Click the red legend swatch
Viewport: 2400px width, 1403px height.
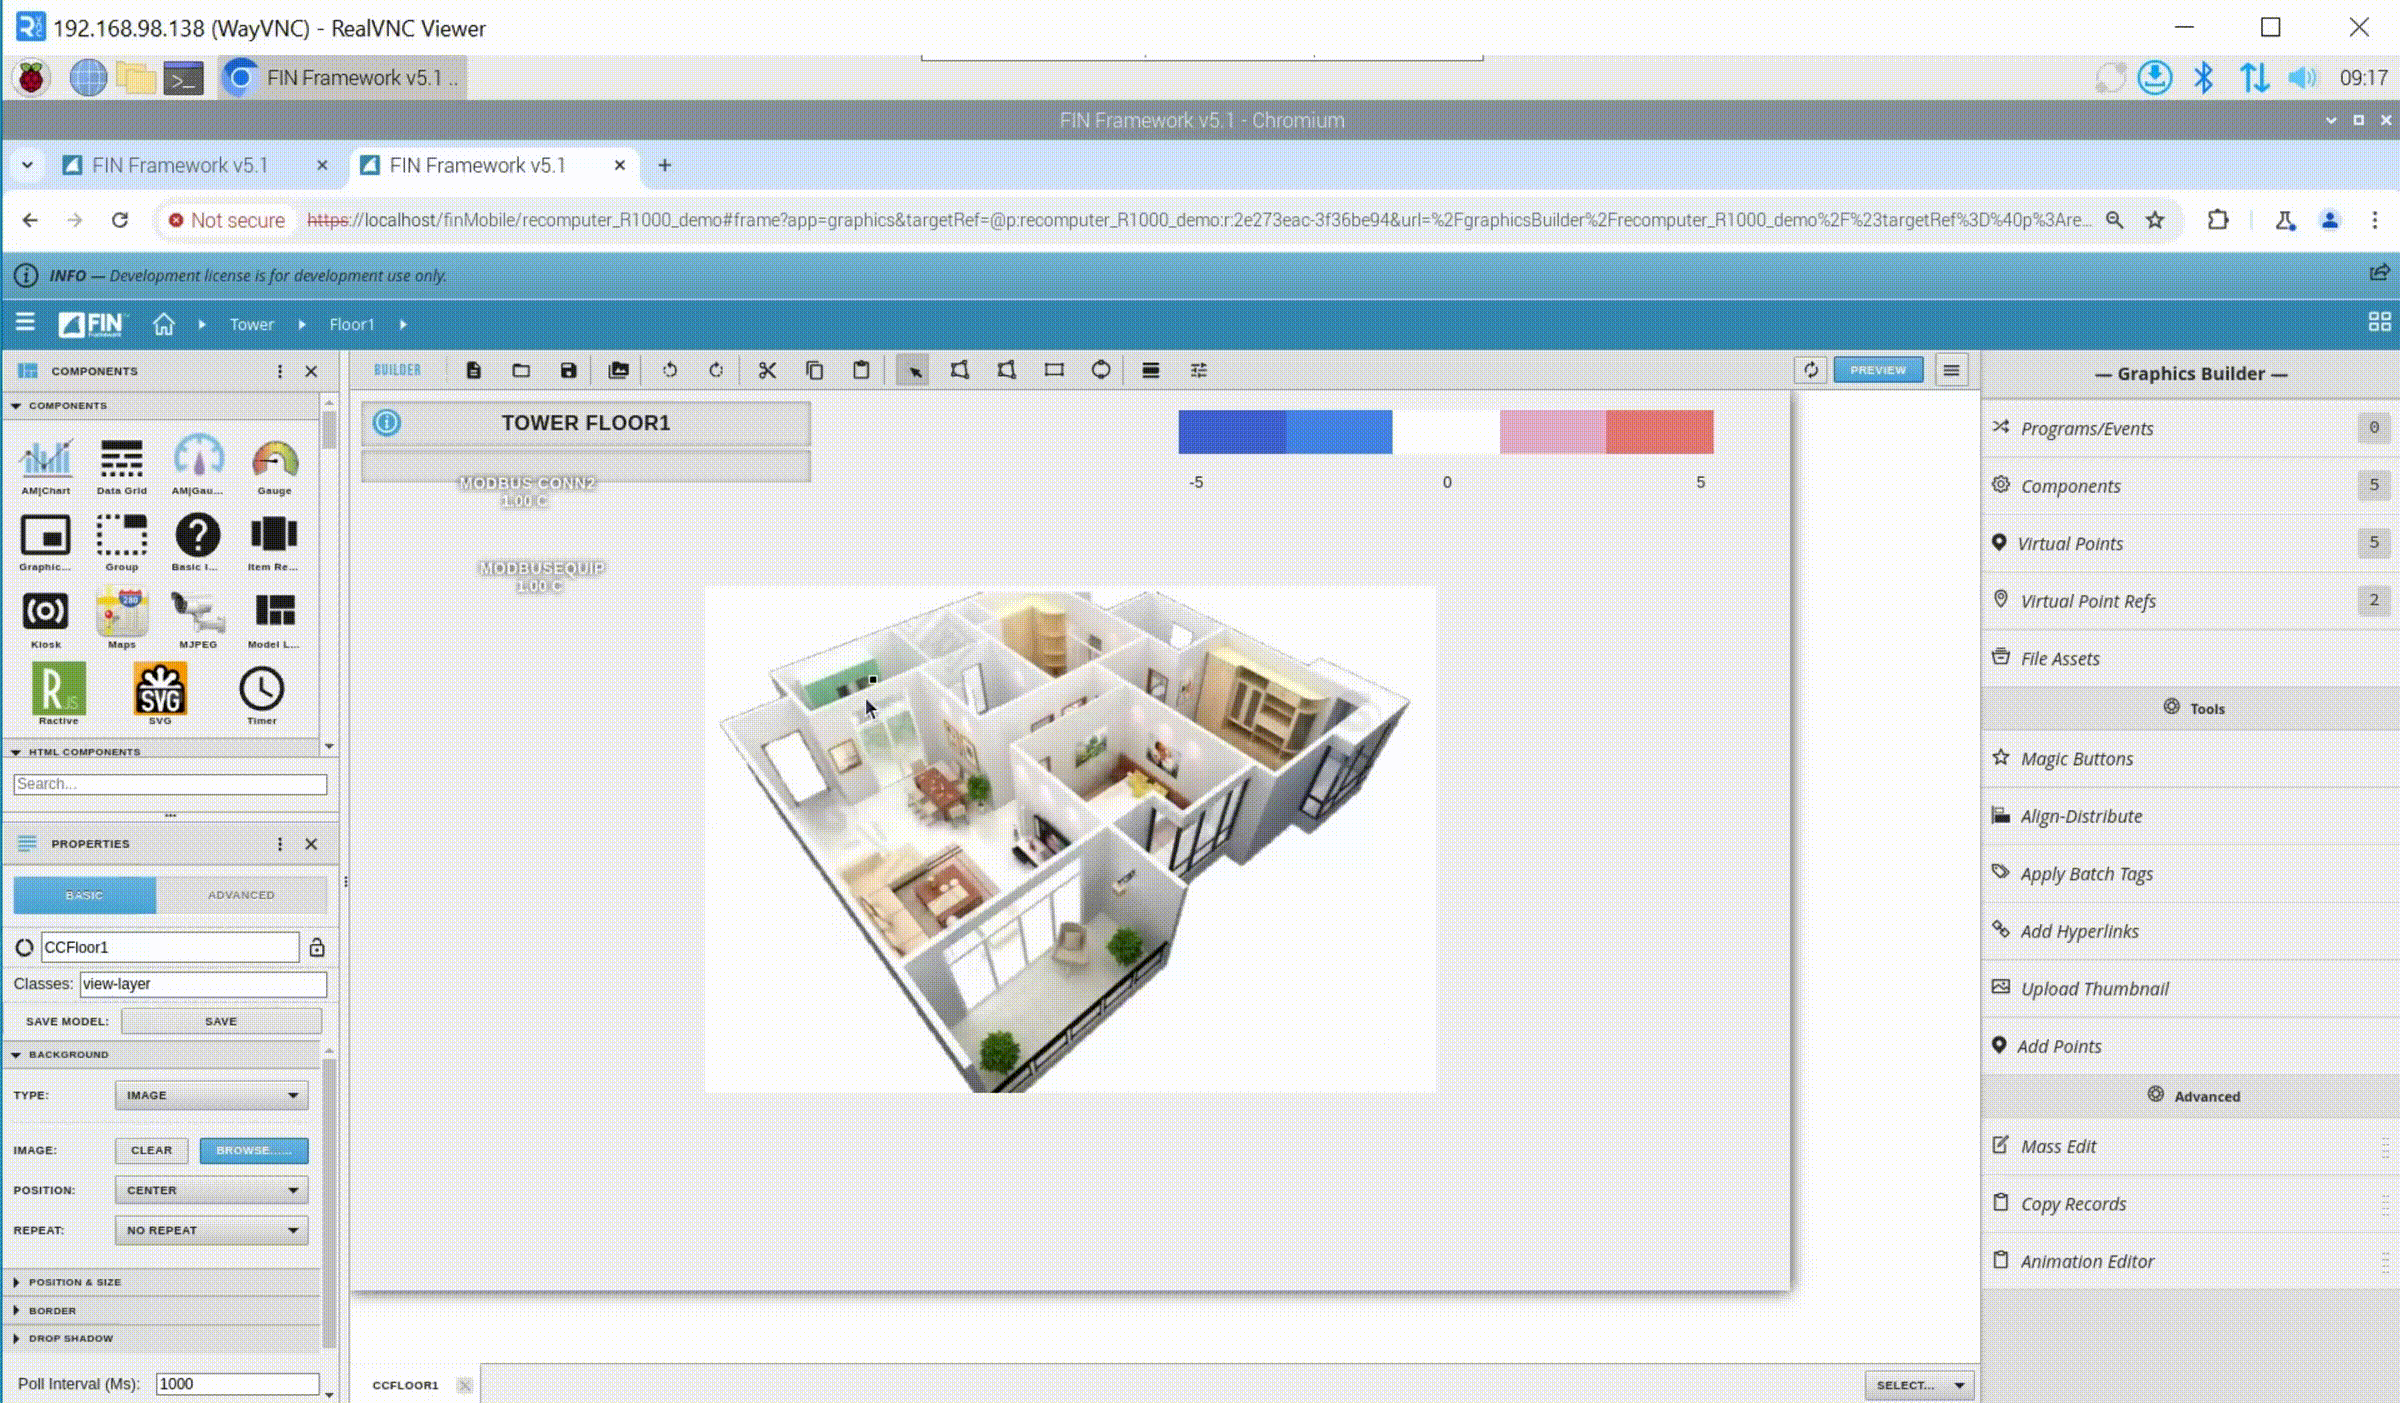[x=1660, y=432]
